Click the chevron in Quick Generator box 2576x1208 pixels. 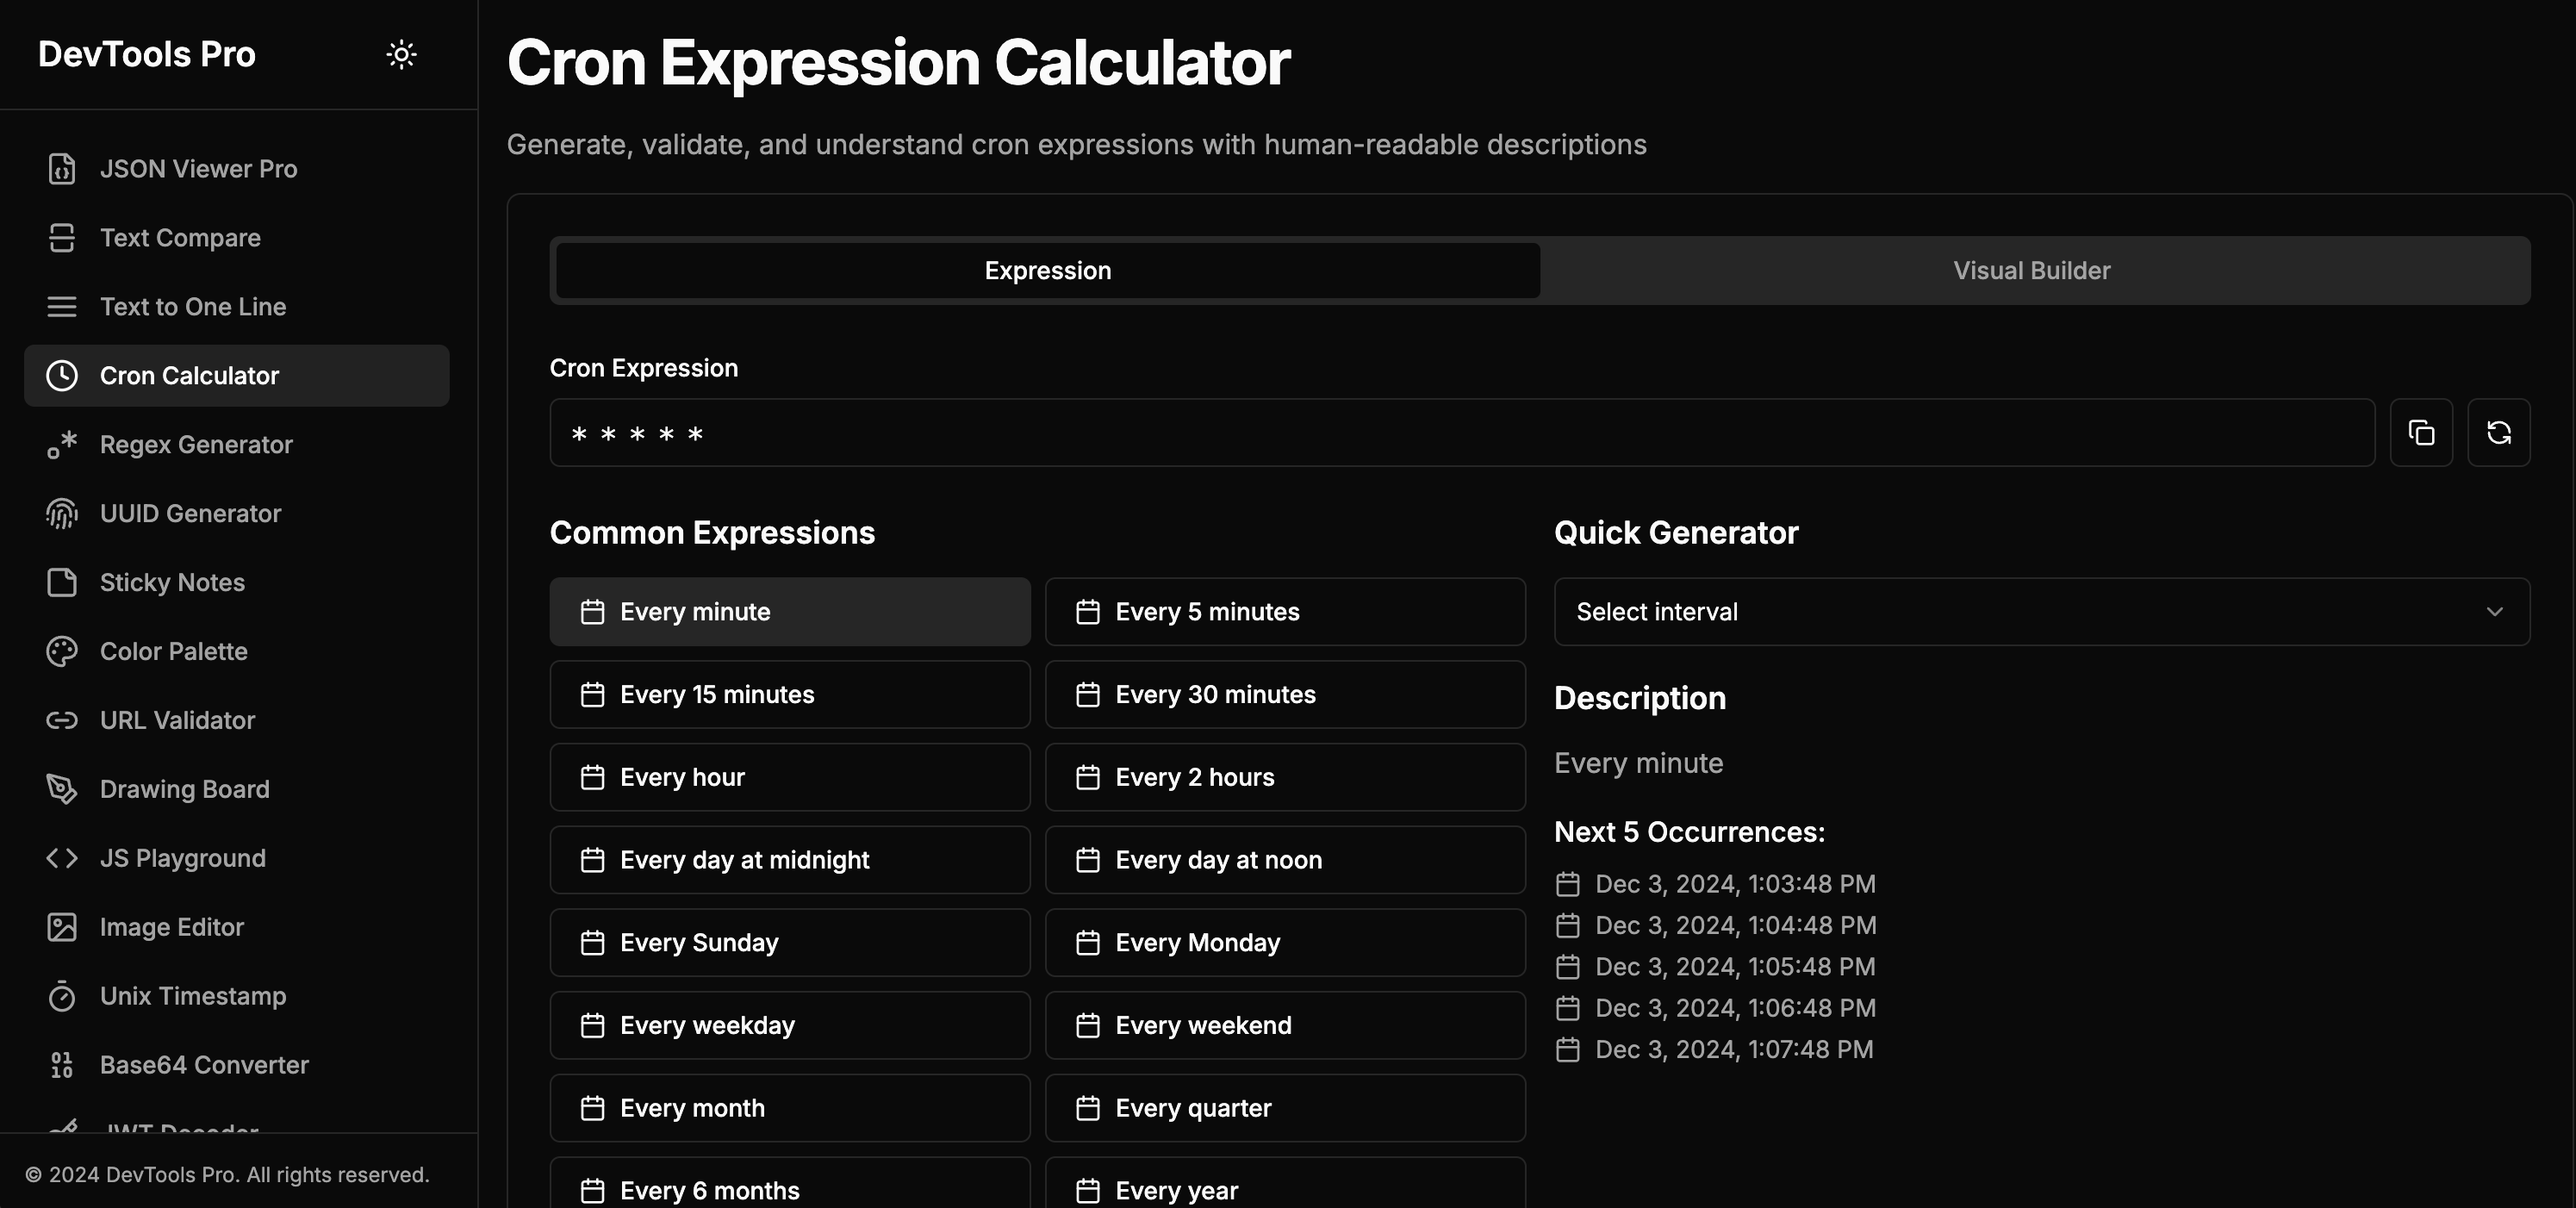pyautogui.click(x=2494, y=612)
